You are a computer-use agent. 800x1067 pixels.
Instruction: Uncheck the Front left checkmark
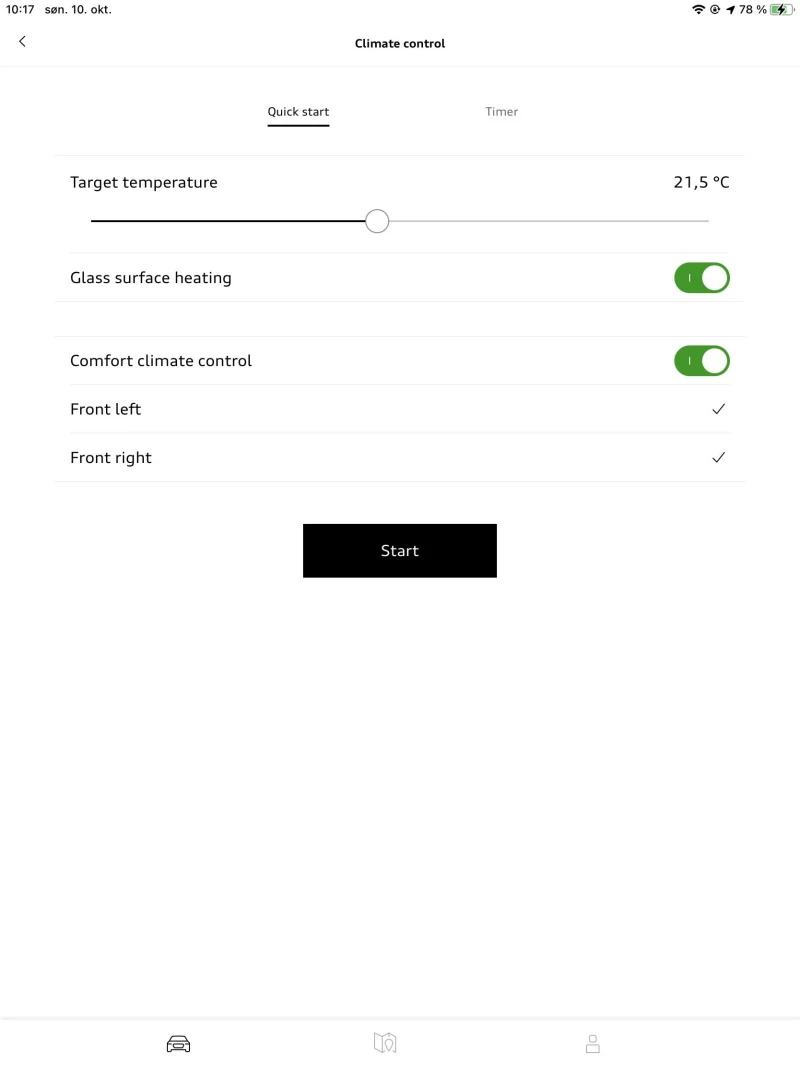coord(718,409)
